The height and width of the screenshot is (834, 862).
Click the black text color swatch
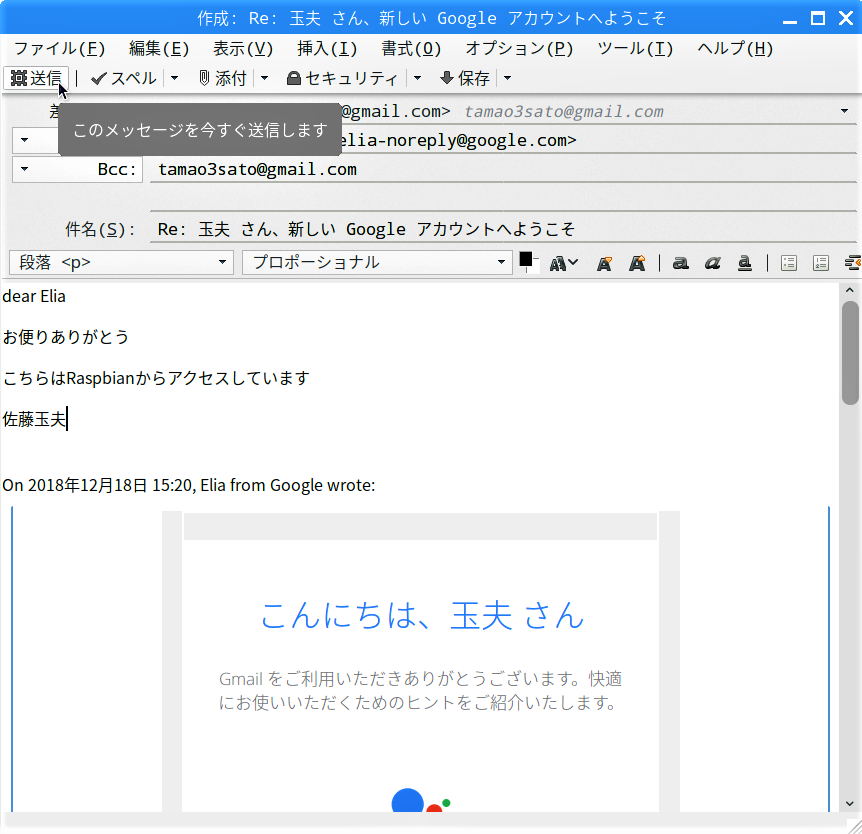click(526, 259)
